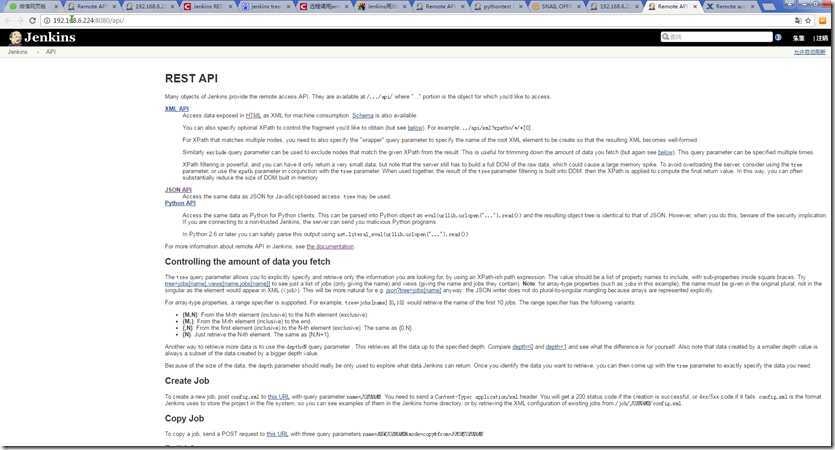The height and width of the screenshot is (450, 835).
Task: Click the help icon beside Jenkins search box
Action: coord(778,37)
